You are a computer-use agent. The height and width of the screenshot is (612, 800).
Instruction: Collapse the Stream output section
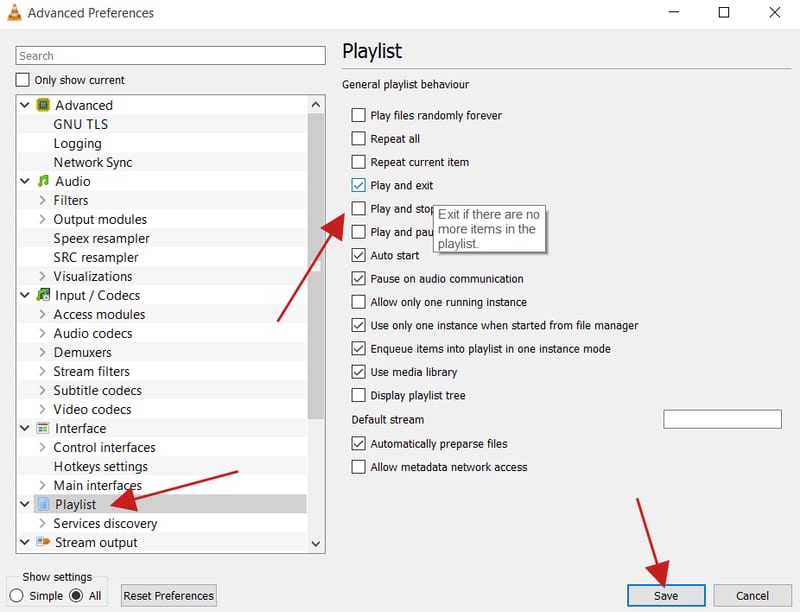[x=24, y=542]
